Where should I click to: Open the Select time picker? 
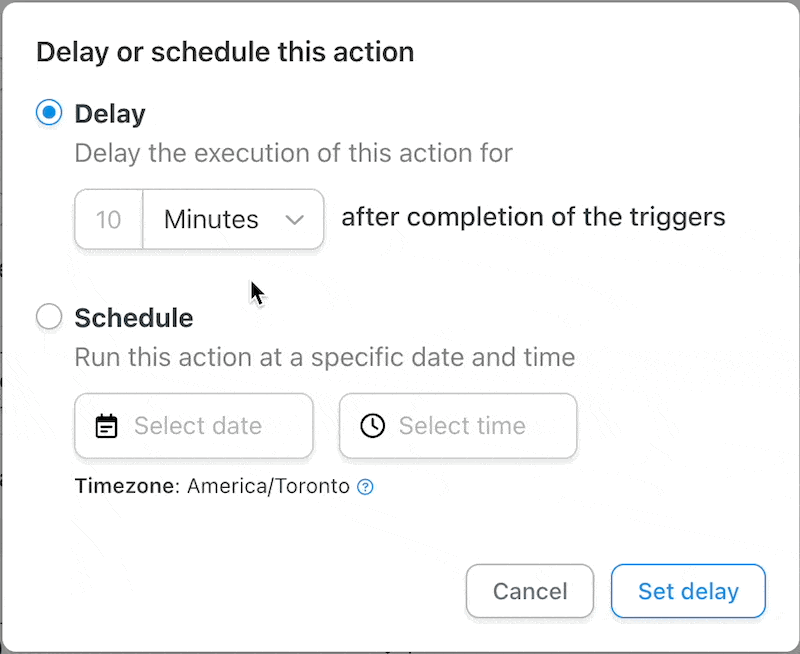click(x=457, y=425)
